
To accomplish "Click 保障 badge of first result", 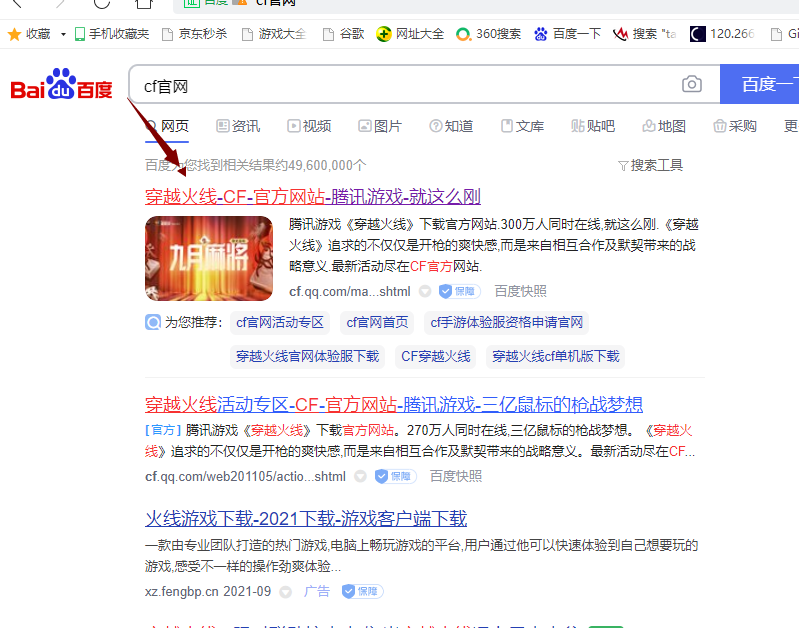I will point(460,291).
